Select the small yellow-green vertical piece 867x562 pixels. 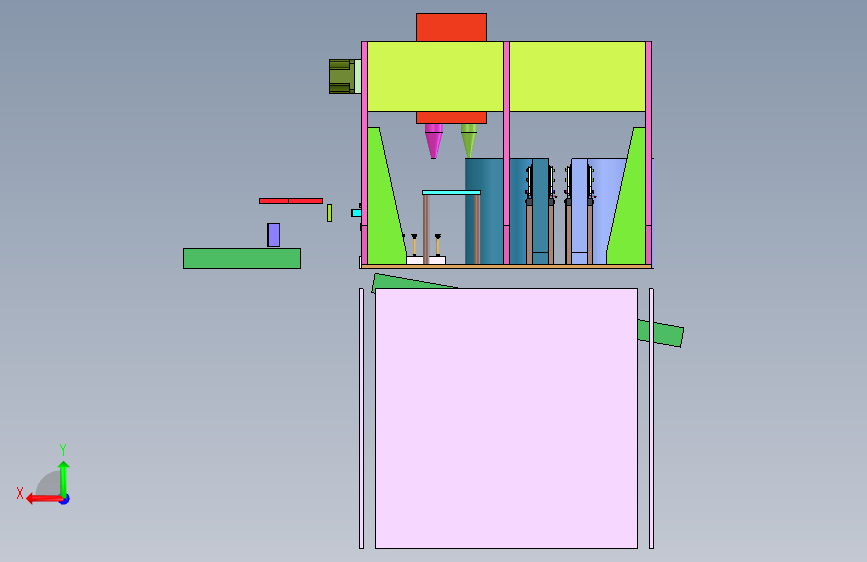click(x=330, y=213)
